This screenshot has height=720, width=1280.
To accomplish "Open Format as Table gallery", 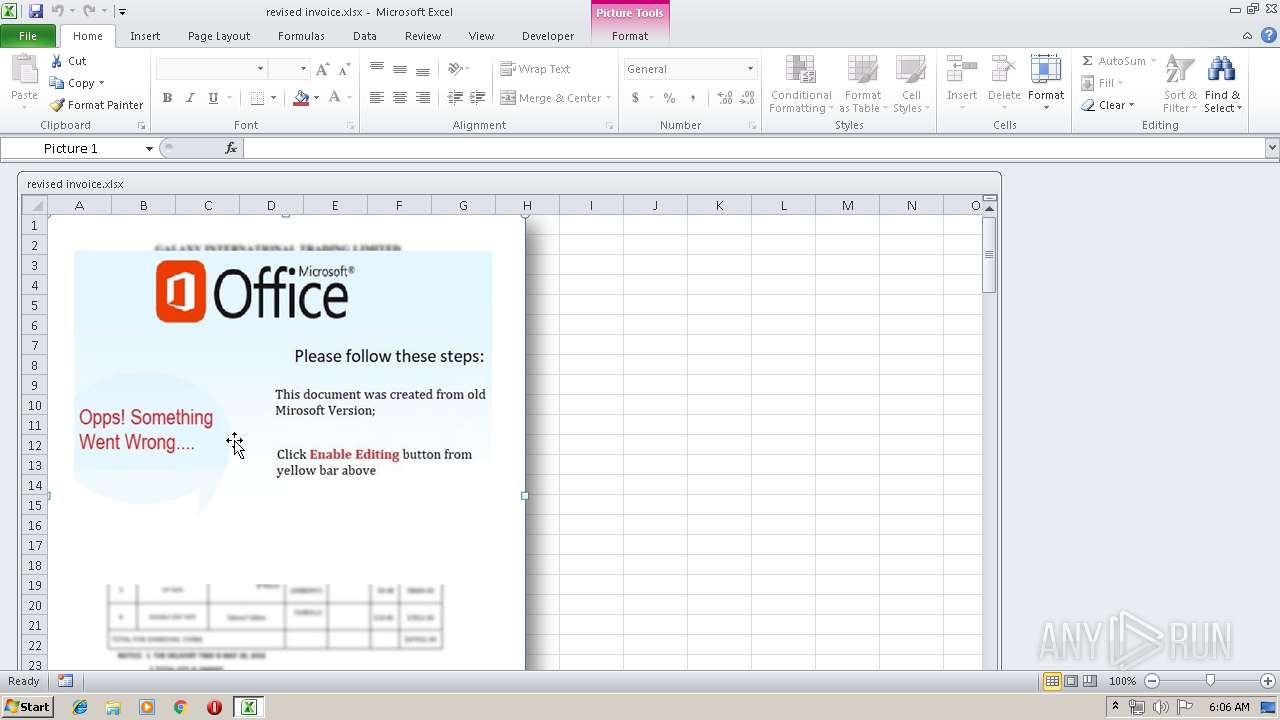I will point(862,84).
